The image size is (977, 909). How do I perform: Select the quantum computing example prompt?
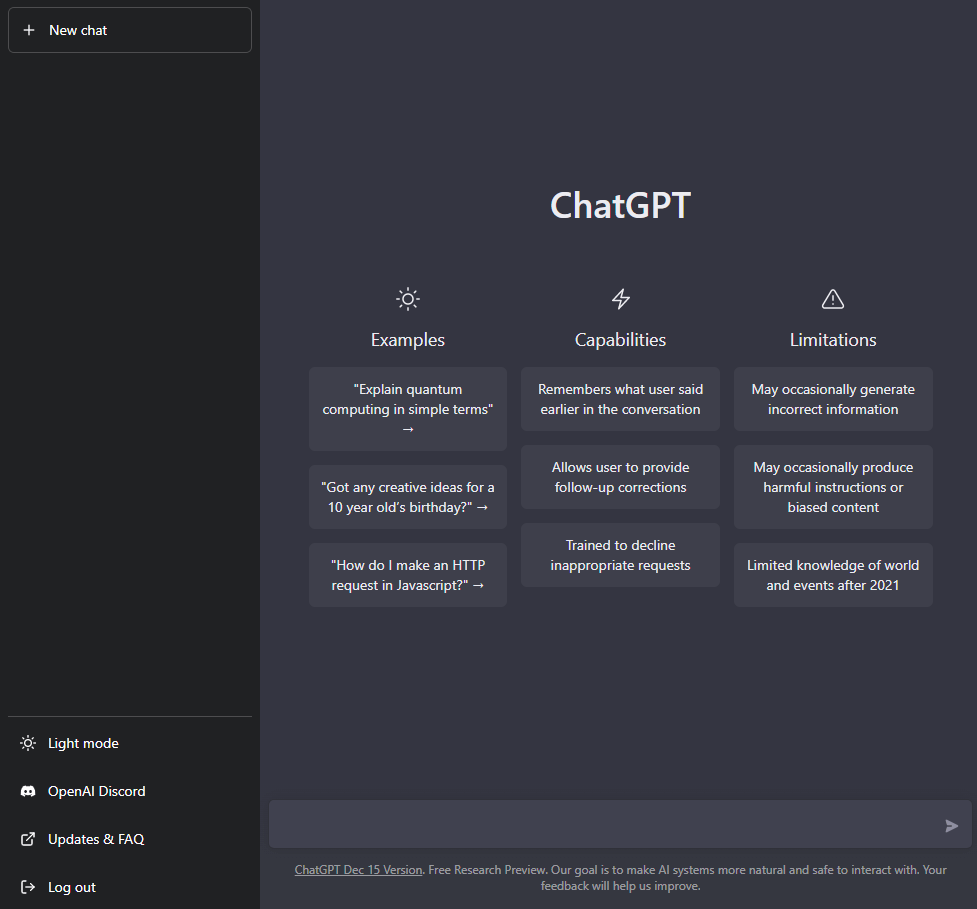tap(407, 409)
